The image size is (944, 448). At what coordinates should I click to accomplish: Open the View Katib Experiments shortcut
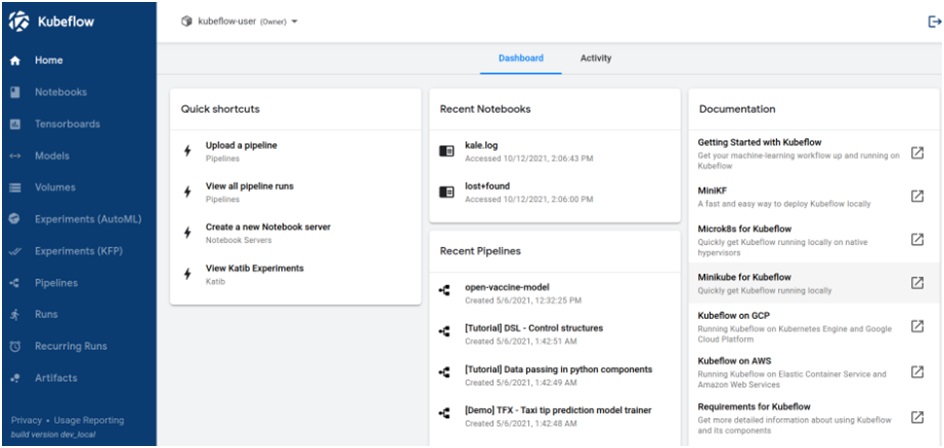point(254,268)
